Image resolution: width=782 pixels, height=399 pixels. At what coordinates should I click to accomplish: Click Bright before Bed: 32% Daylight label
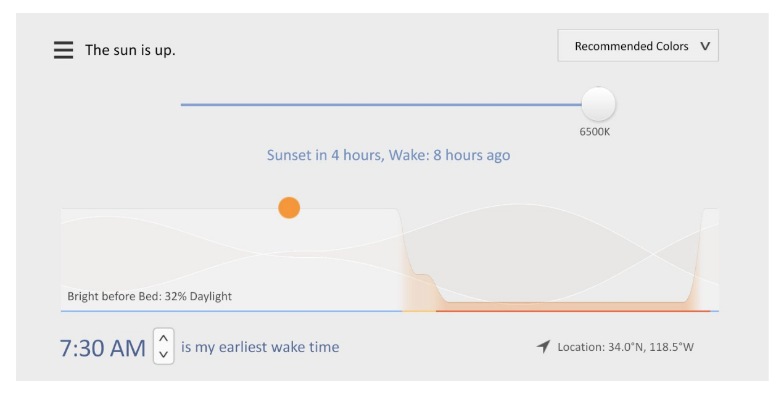(150, 296)
